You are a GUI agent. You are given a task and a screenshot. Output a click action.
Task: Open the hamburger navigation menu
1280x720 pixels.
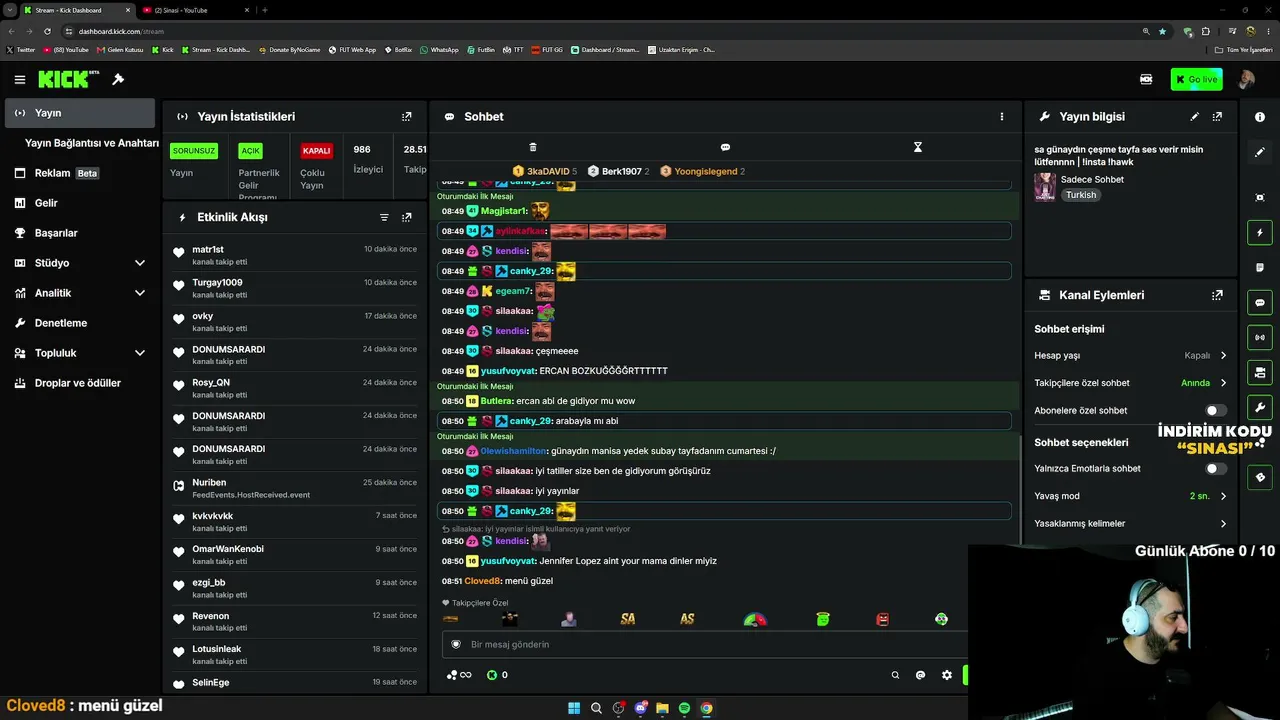(x=19, y=79)
